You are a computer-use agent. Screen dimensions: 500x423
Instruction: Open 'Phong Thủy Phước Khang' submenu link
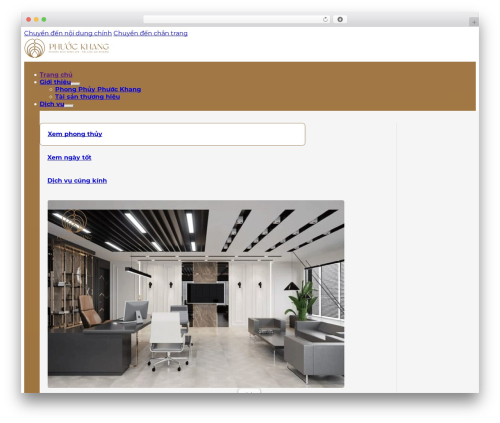tap(98, 89)
